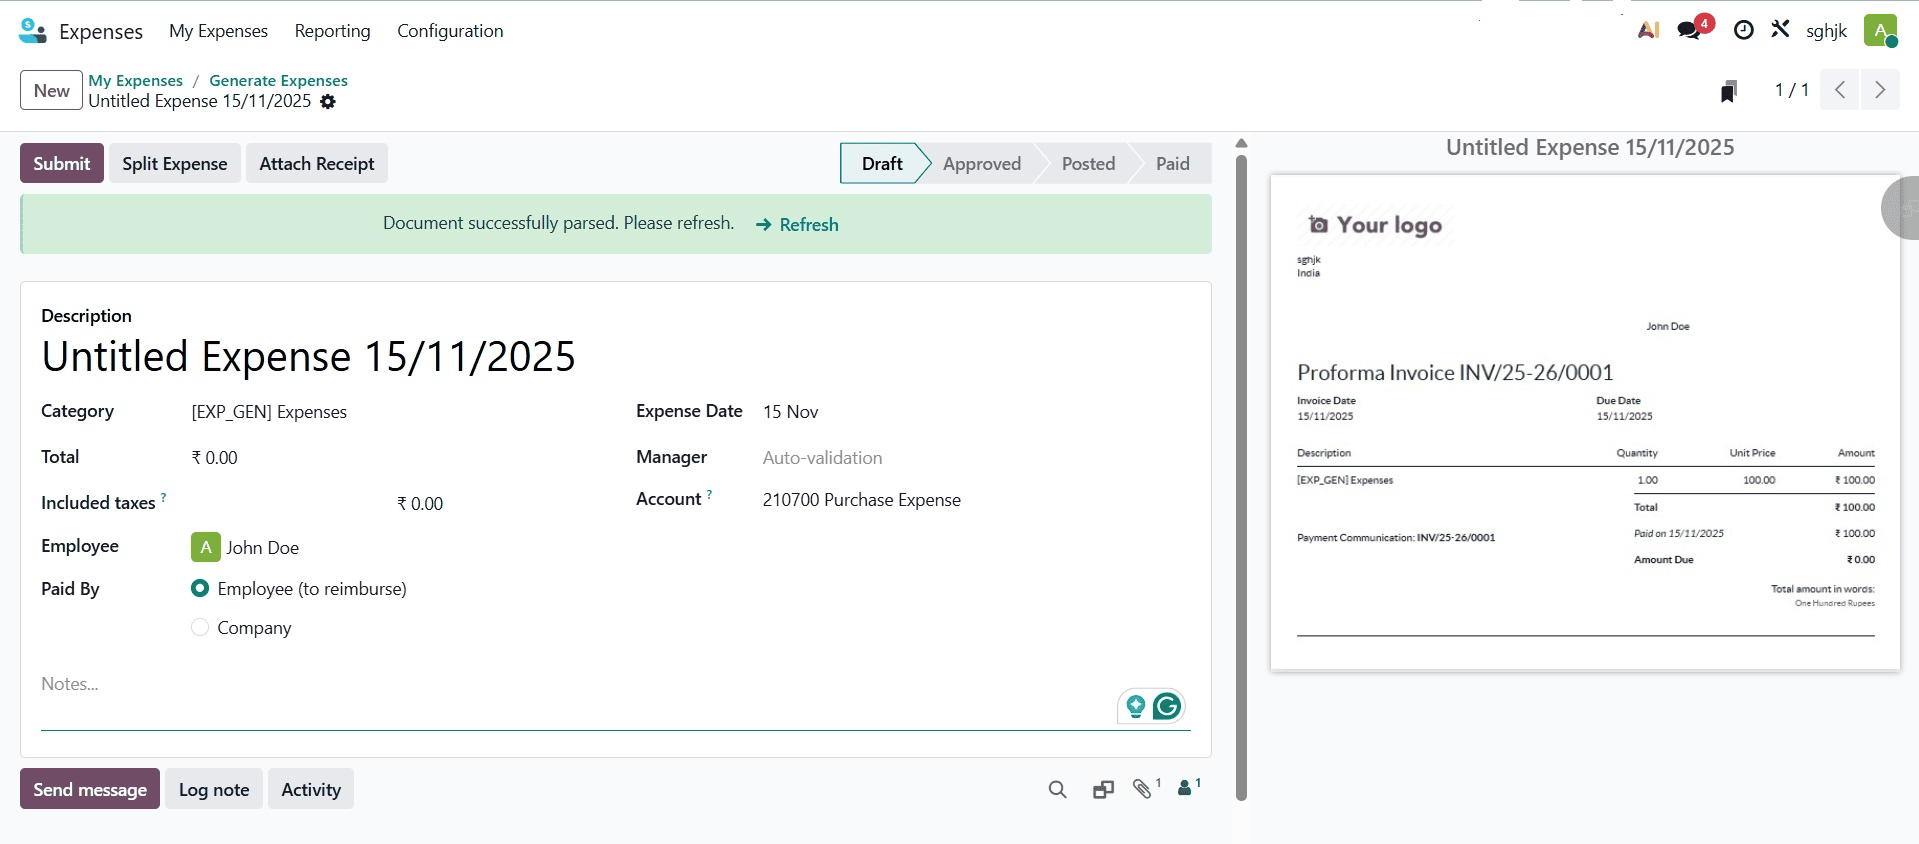Viewport: 1919px width, 844px height.
Task: Open the Expense Date picker
Action: point(975,412)
